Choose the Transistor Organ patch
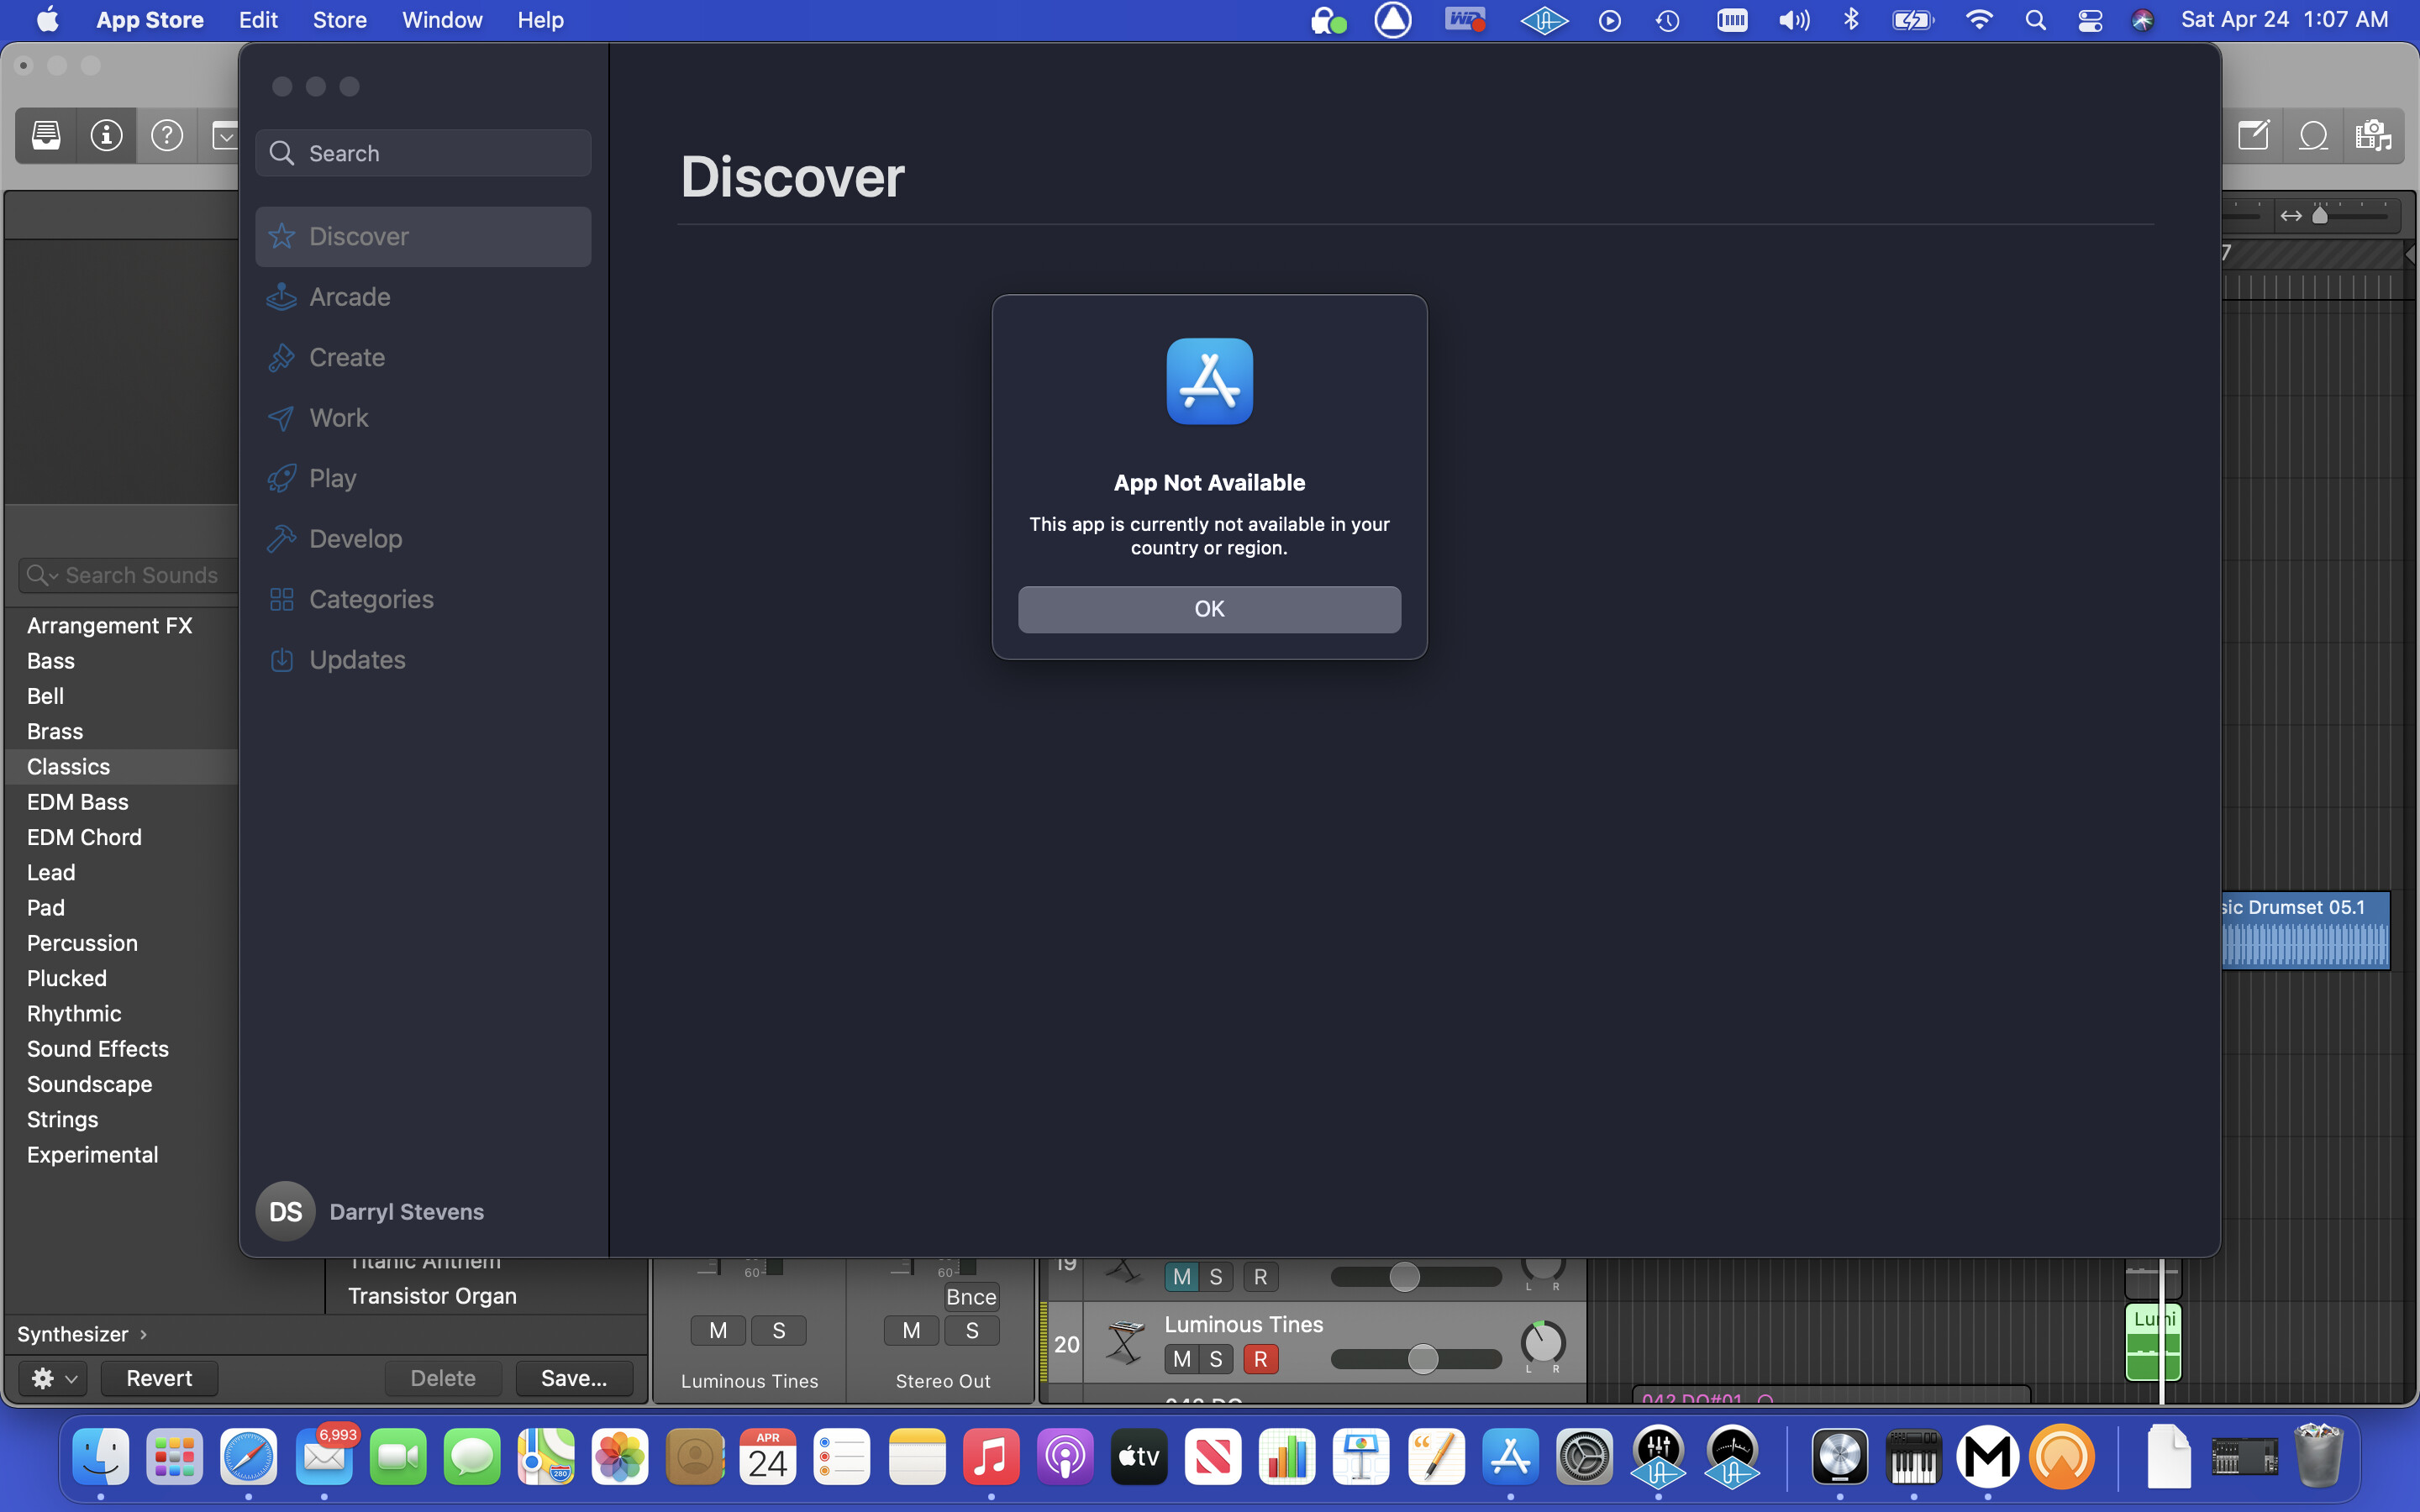Screen dimensions: 2420x1512 point(432,1296)
